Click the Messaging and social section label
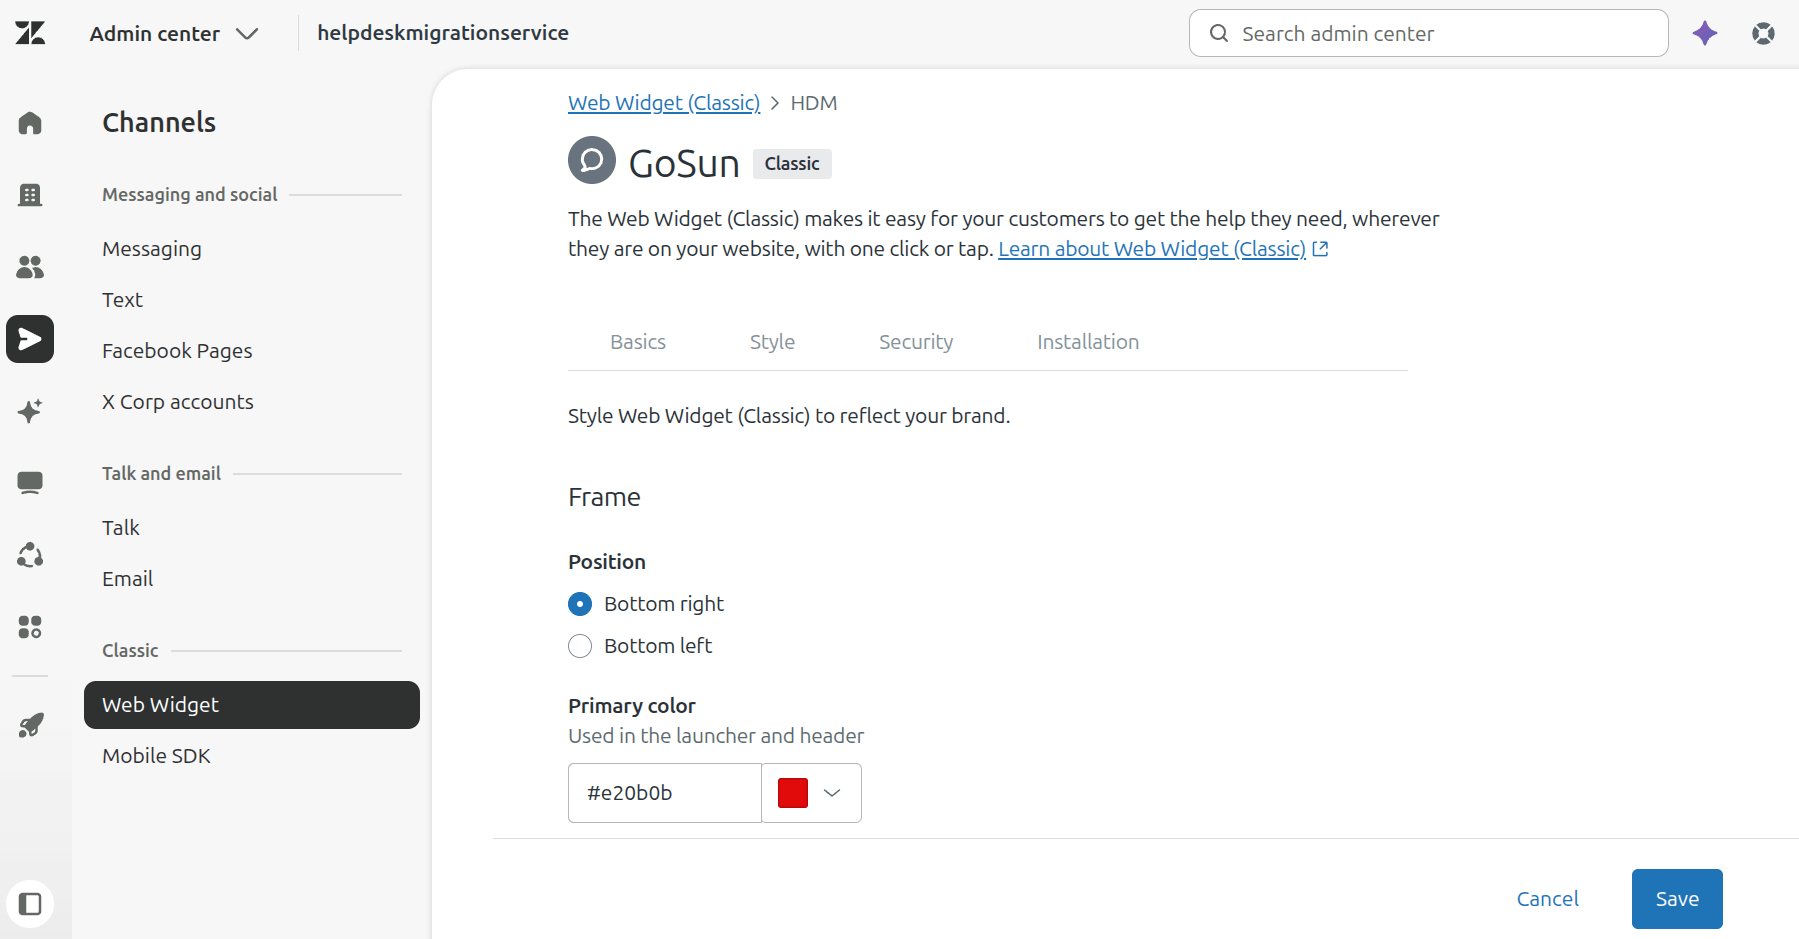Image resolution: width=1799 pixels, height=939 pixels. tap(190, 195)
